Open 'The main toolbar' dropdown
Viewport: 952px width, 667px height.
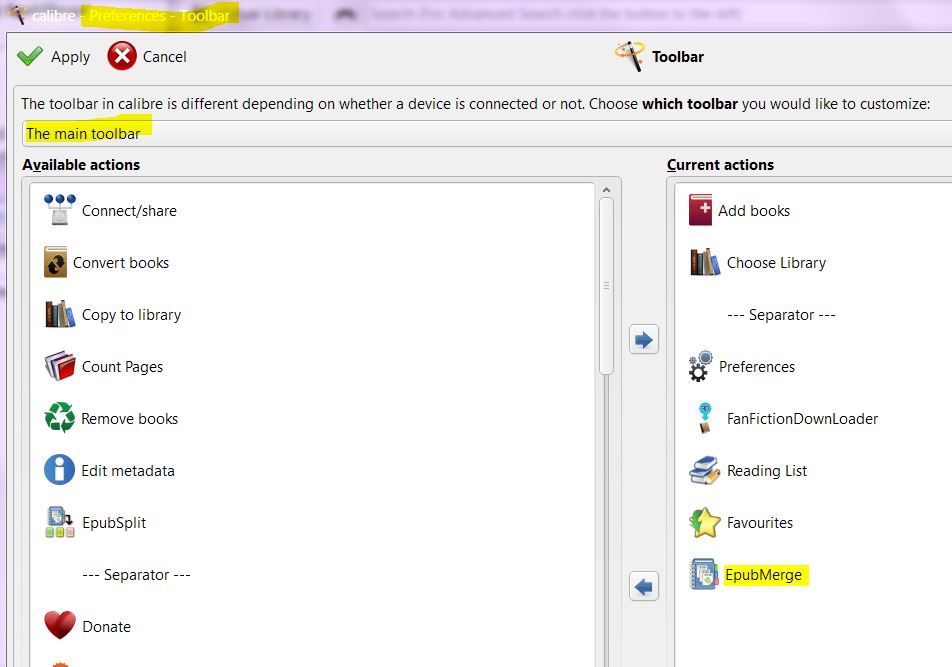coord(487,134)
